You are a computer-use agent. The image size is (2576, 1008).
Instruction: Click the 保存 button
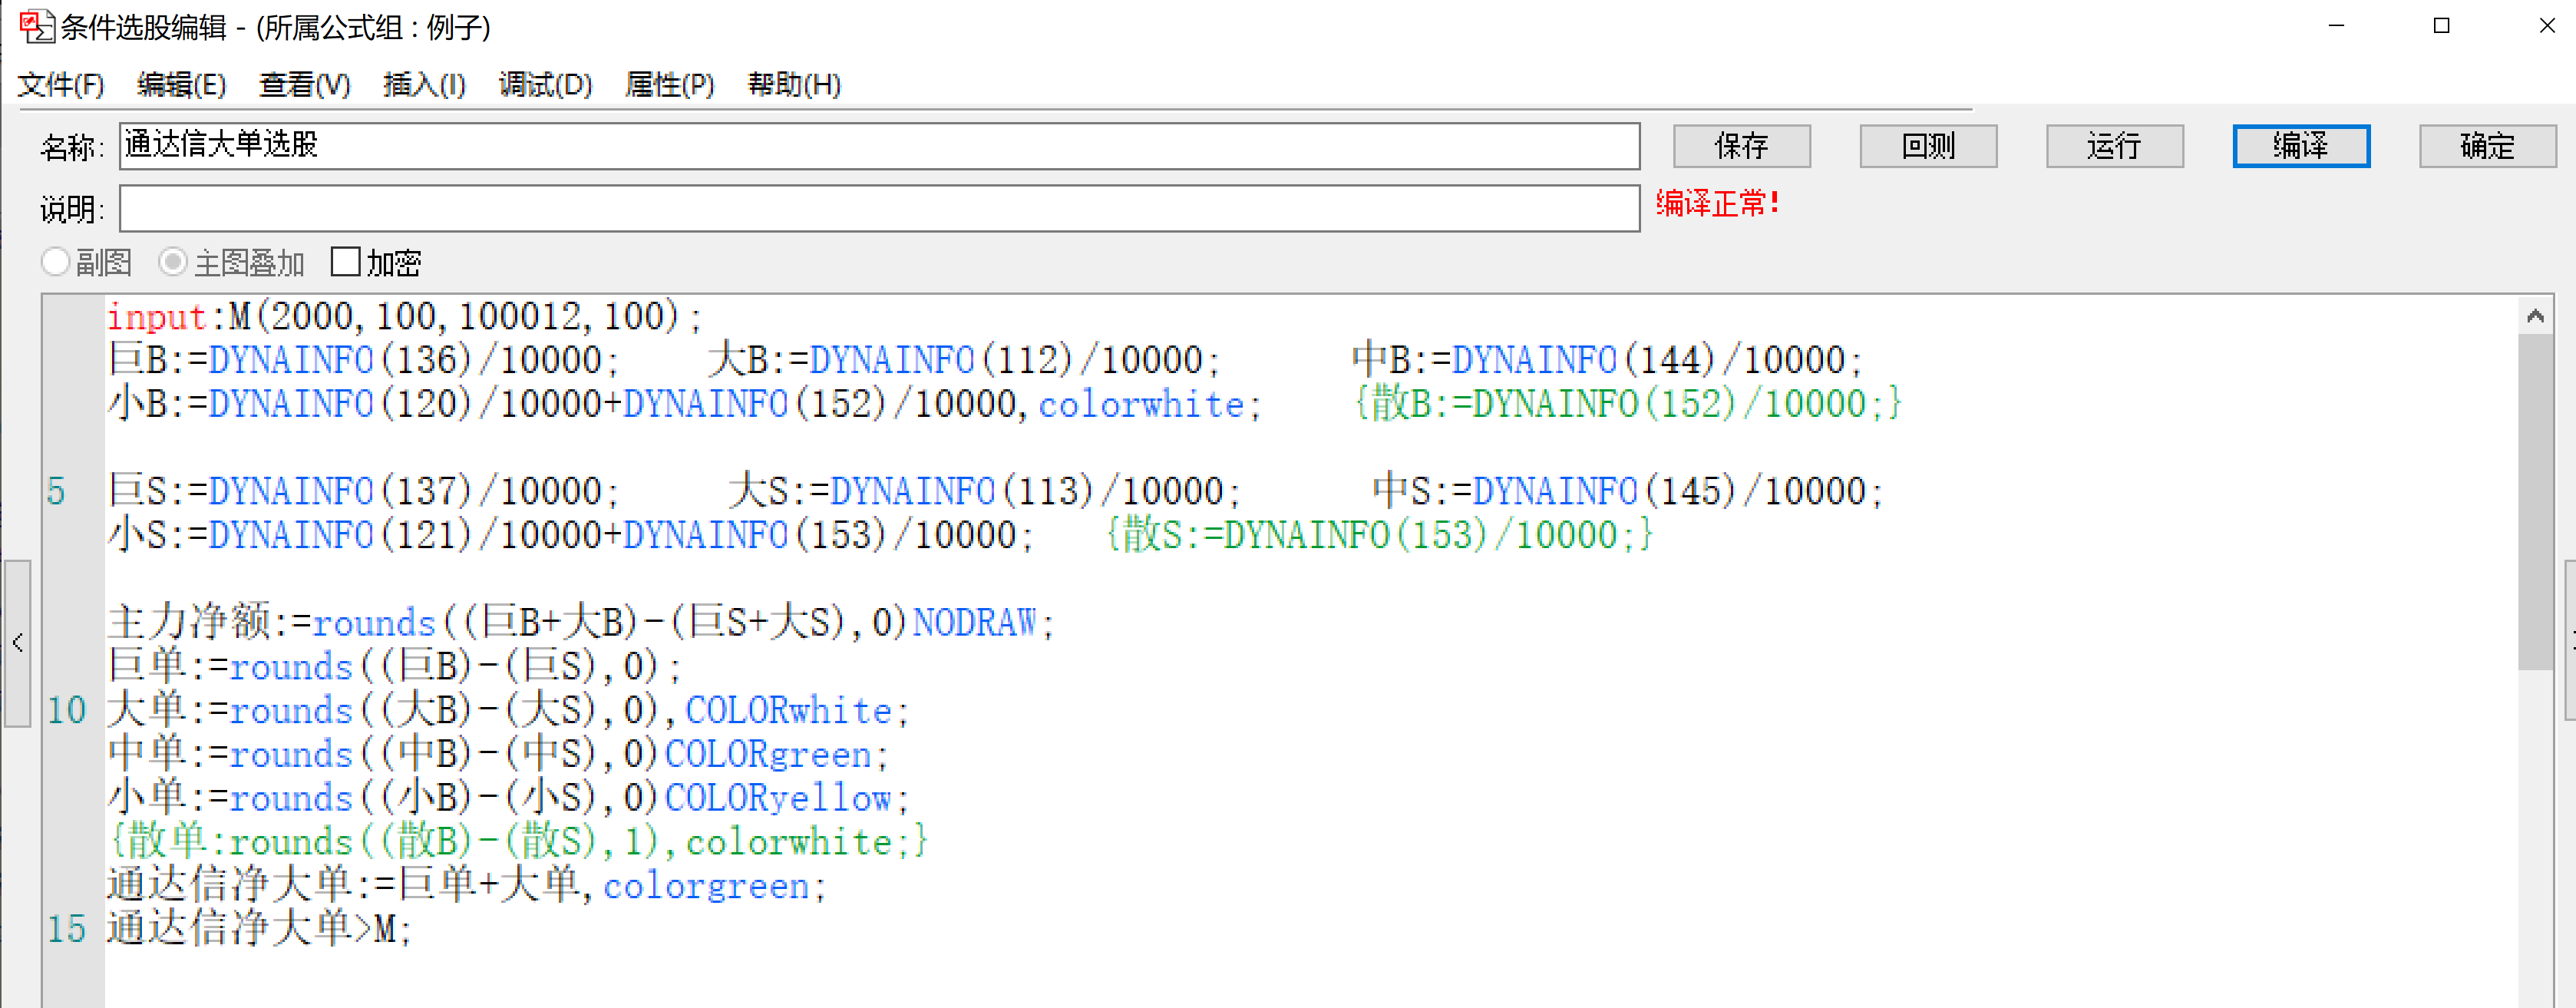pyautogui.click(x=1741, y=146)
